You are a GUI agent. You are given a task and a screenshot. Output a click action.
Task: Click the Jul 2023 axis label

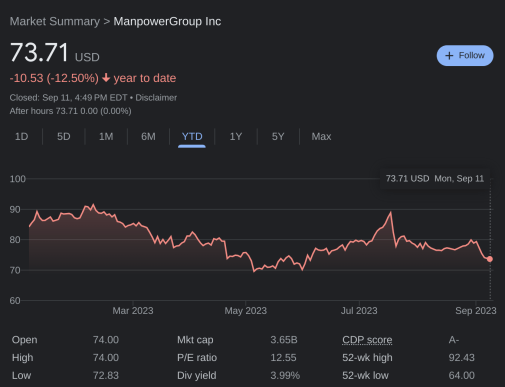(359, 311)
